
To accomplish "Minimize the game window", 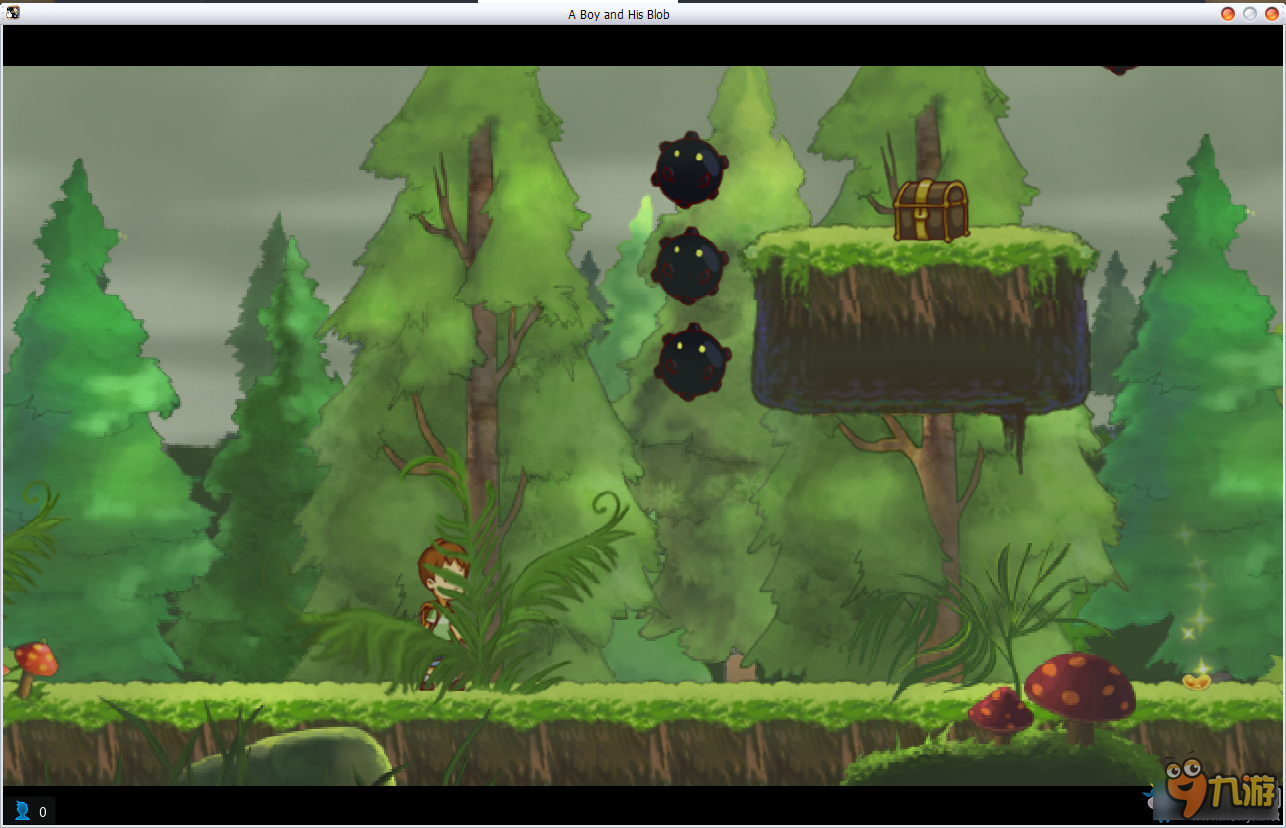I will [x=1228, y=14].
